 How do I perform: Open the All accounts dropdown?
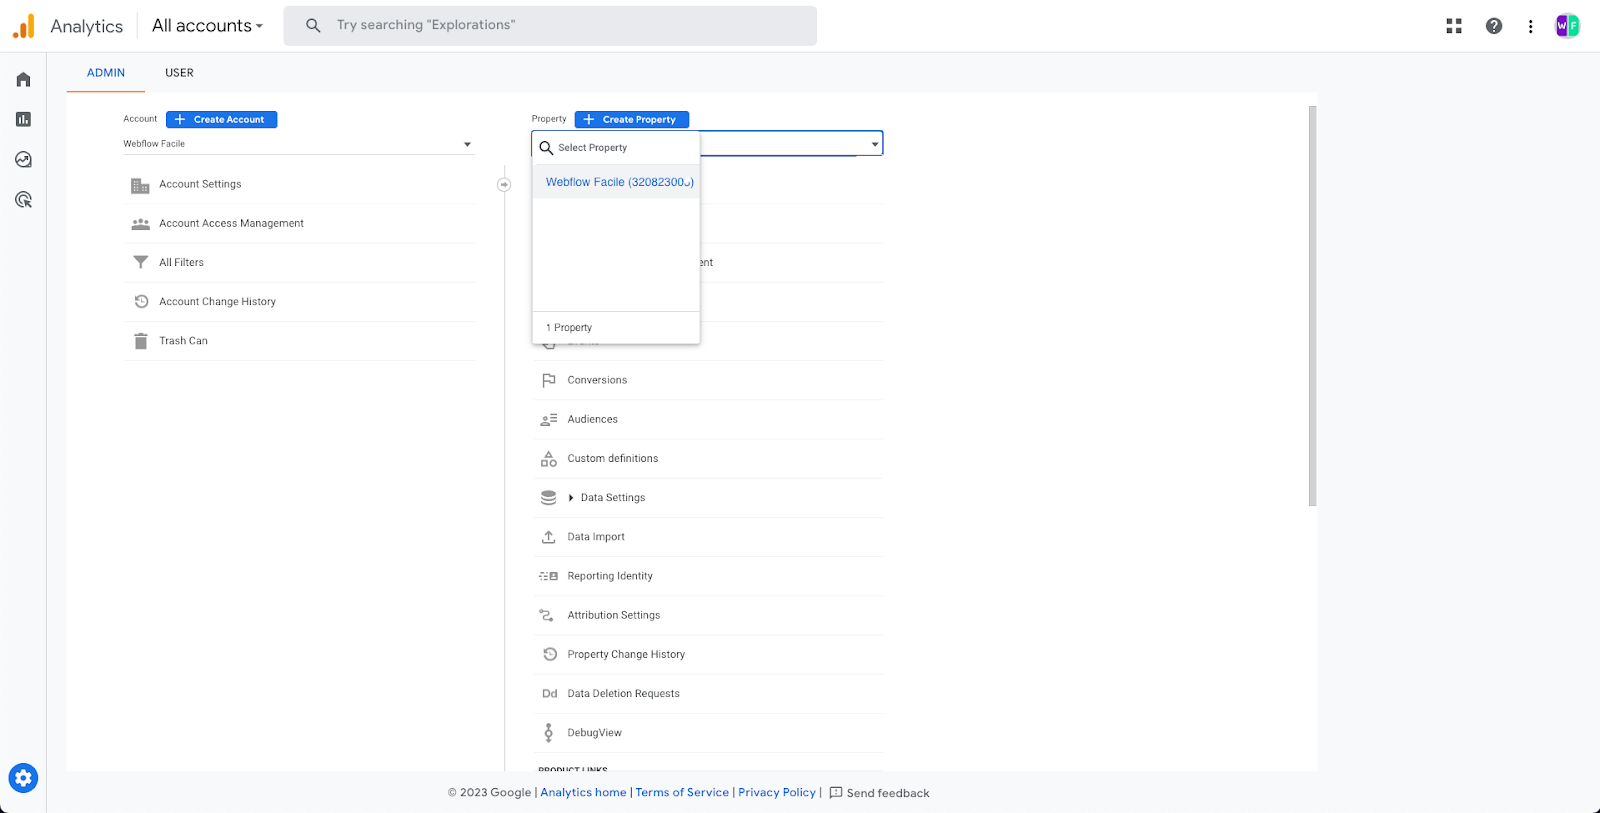coord(207,26)
